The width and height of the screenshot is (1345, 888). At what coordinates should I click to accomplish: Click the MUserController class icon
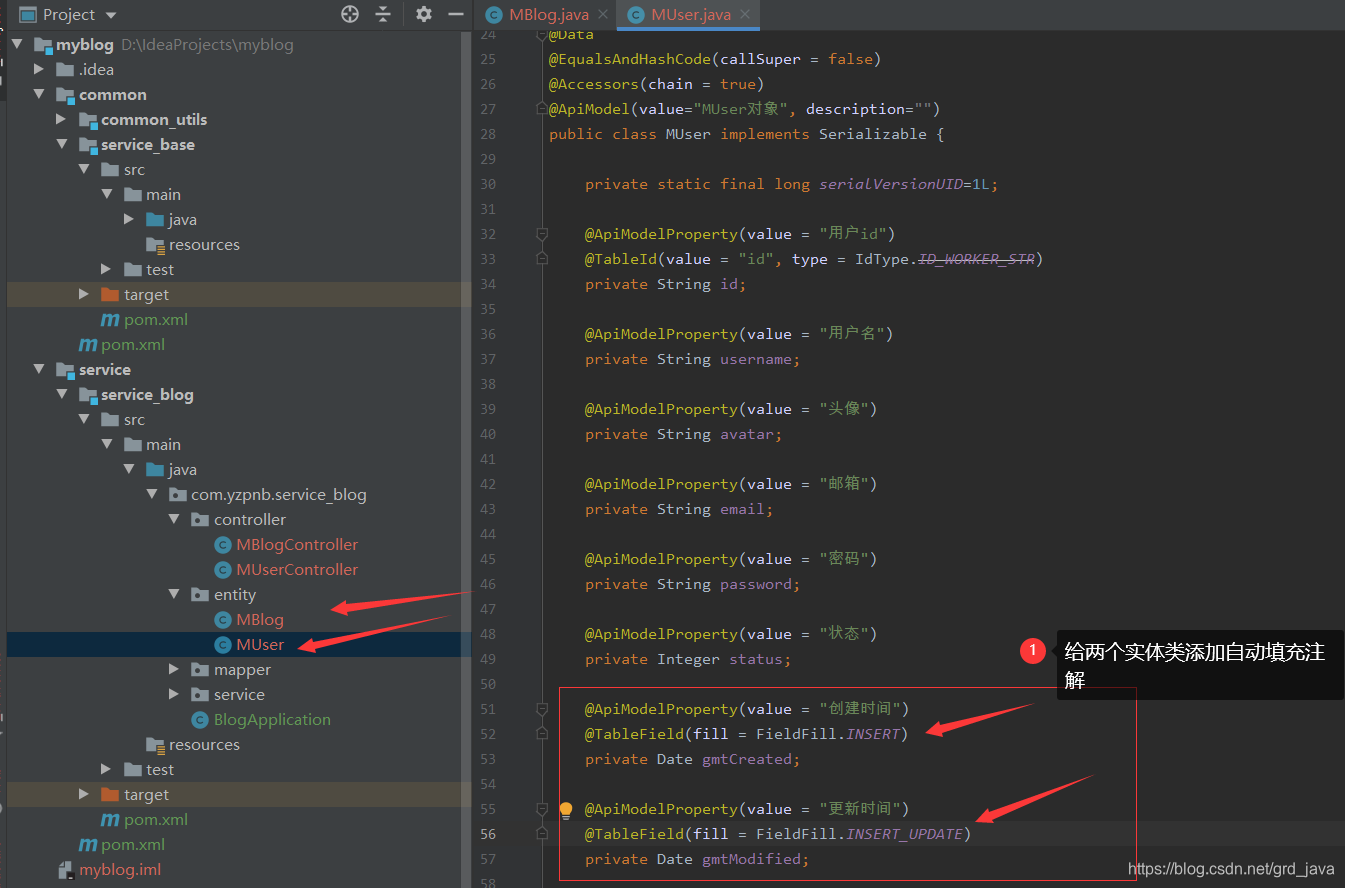223,570
